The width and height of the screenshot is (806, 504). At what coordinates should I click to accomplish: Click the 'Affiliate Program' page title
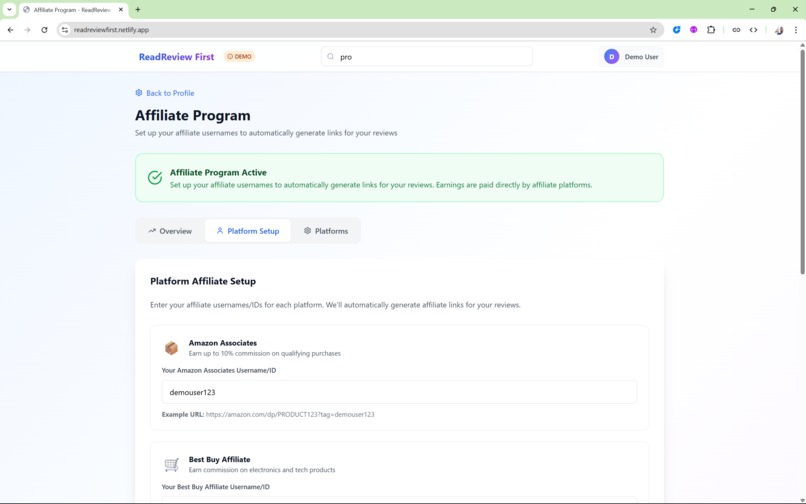coord(193,115)
